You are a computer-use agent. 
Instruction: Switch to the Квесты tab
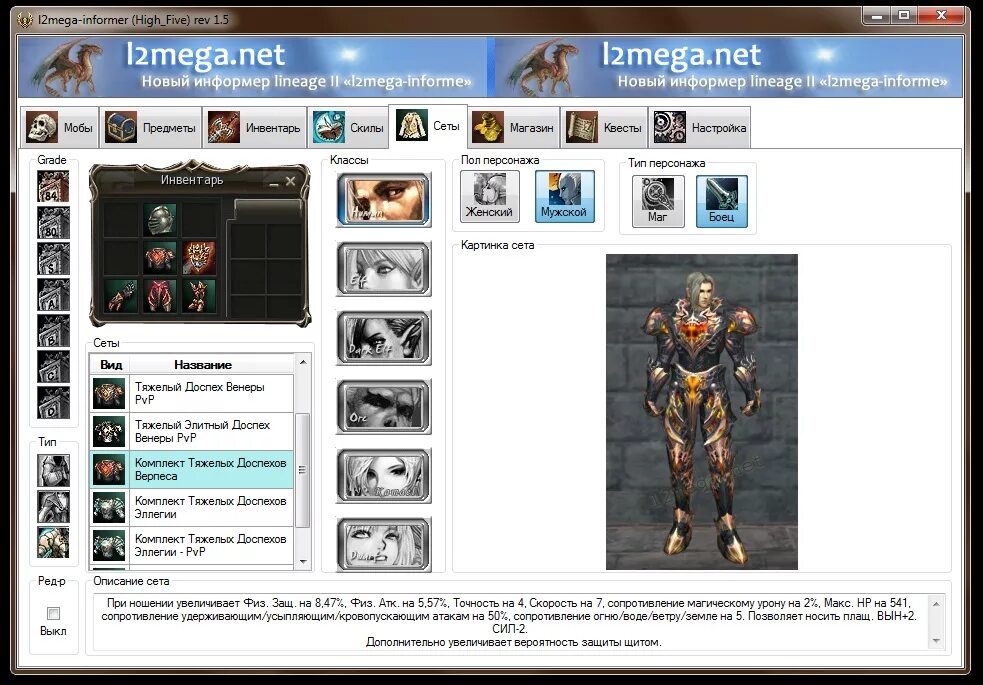pyautogui.click(x=604, y=127)
